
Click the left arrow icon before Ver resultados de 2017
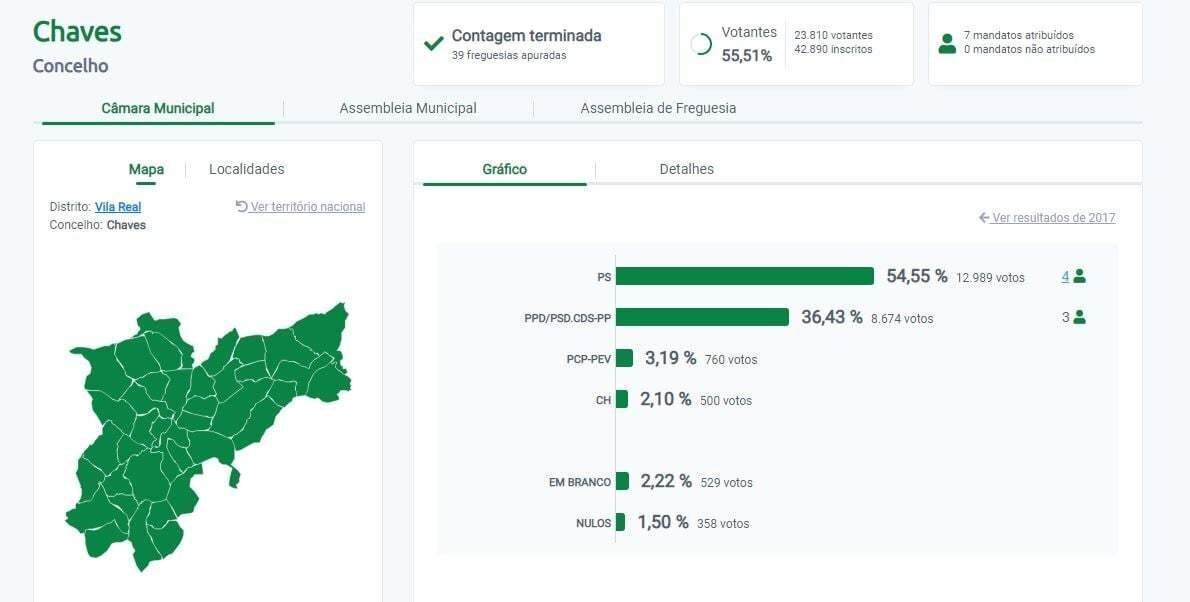(984, 218)
